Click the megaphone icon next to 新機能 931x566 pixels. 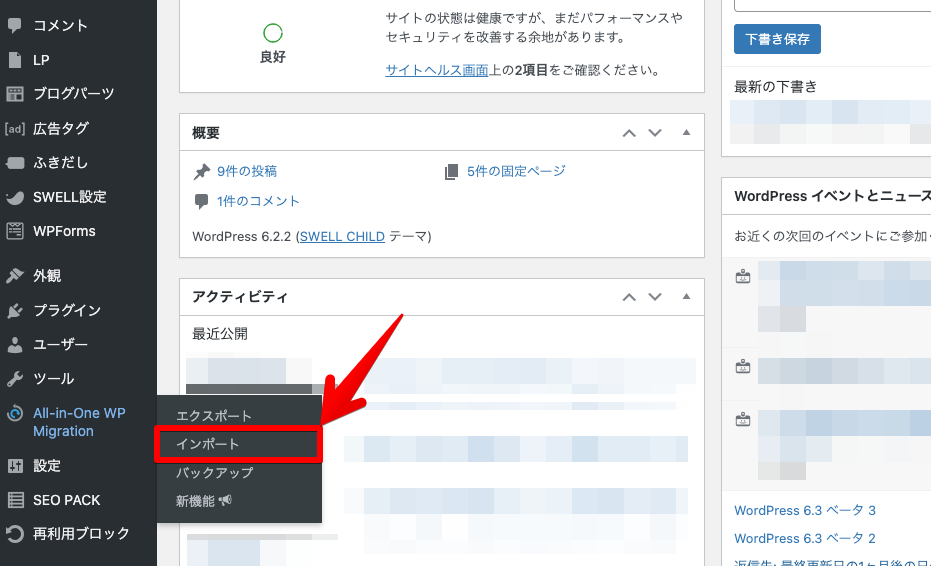pos(225,501)
